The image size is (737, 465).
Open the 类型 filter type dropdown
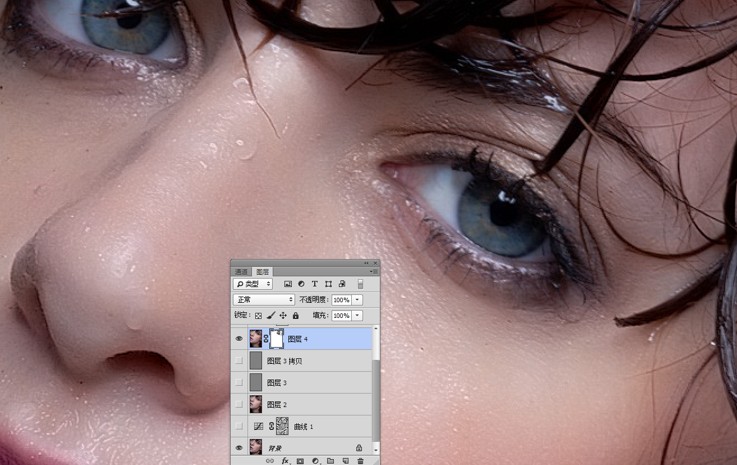(253, 284)
